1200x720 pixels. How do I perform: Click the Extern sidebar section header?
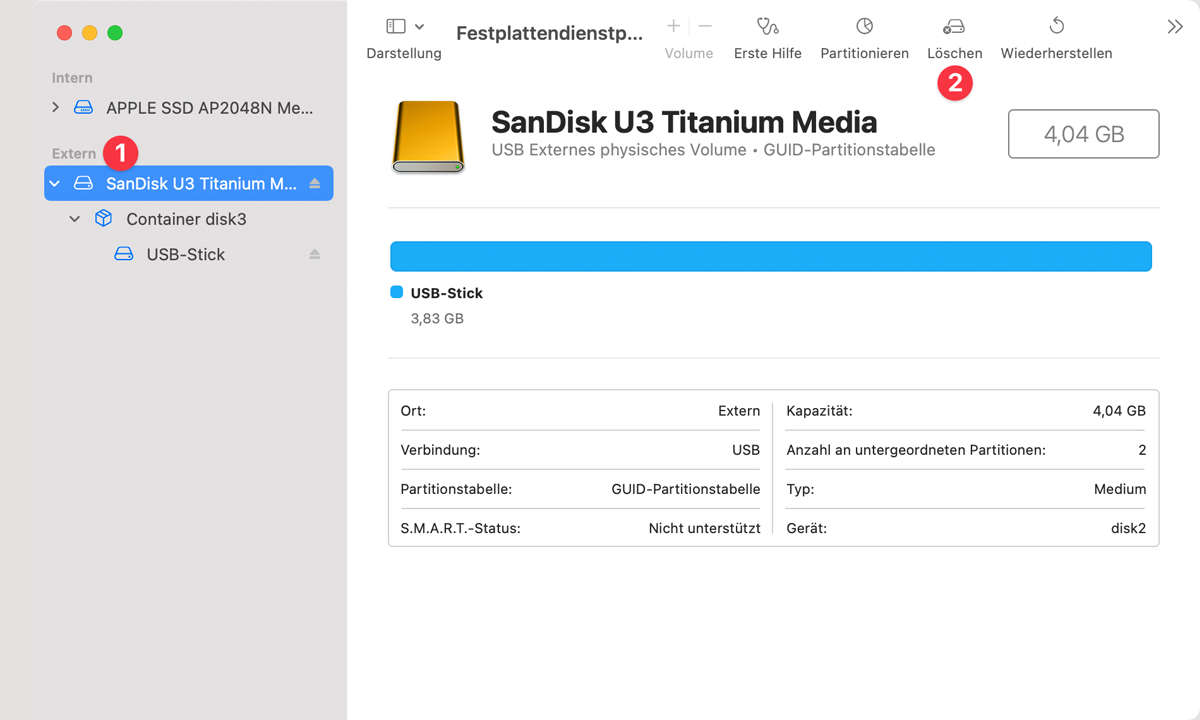coord(74,153)
